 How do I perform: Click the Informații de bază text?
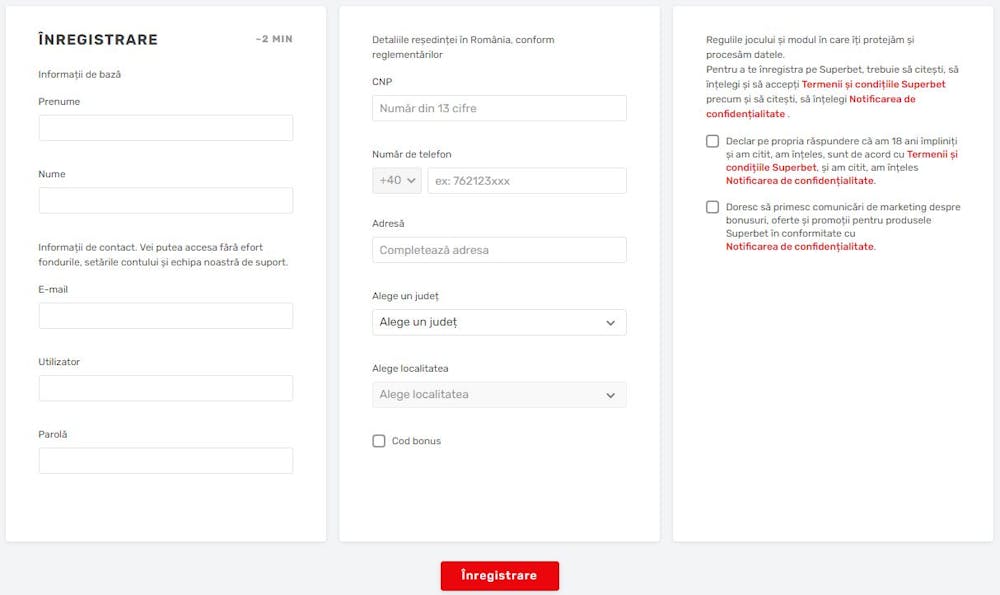pyautogui.click(x=80, y=74)
